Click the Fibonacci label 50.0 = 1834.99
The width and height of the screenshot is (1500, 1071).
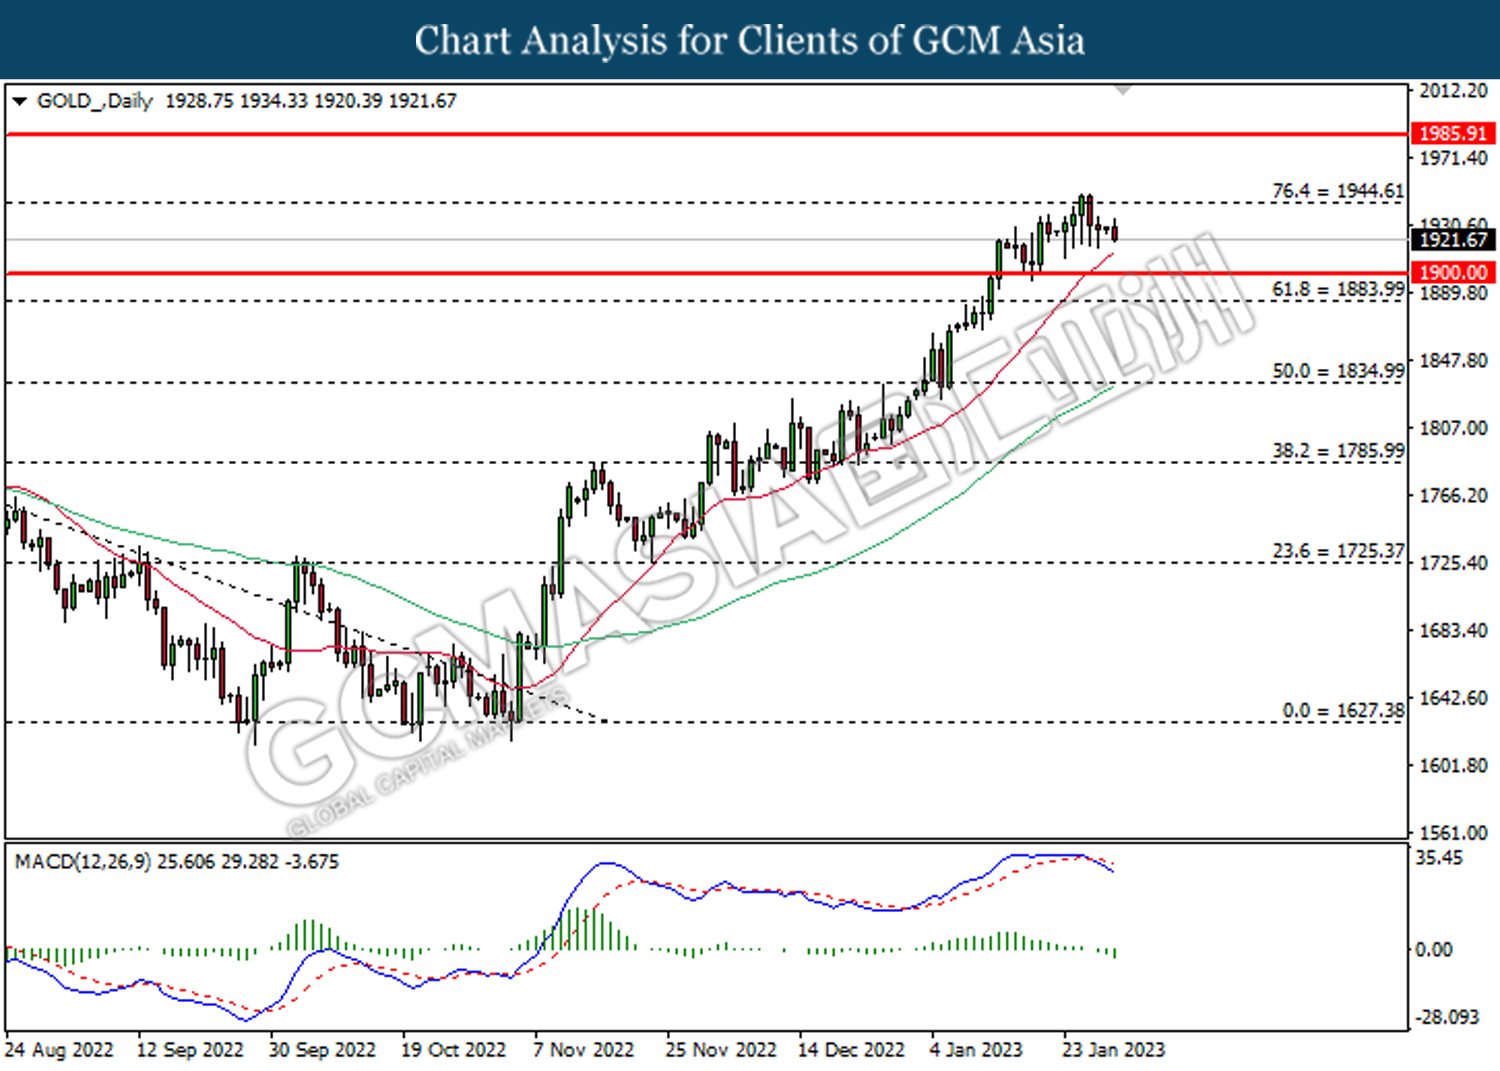(1338, 371)
